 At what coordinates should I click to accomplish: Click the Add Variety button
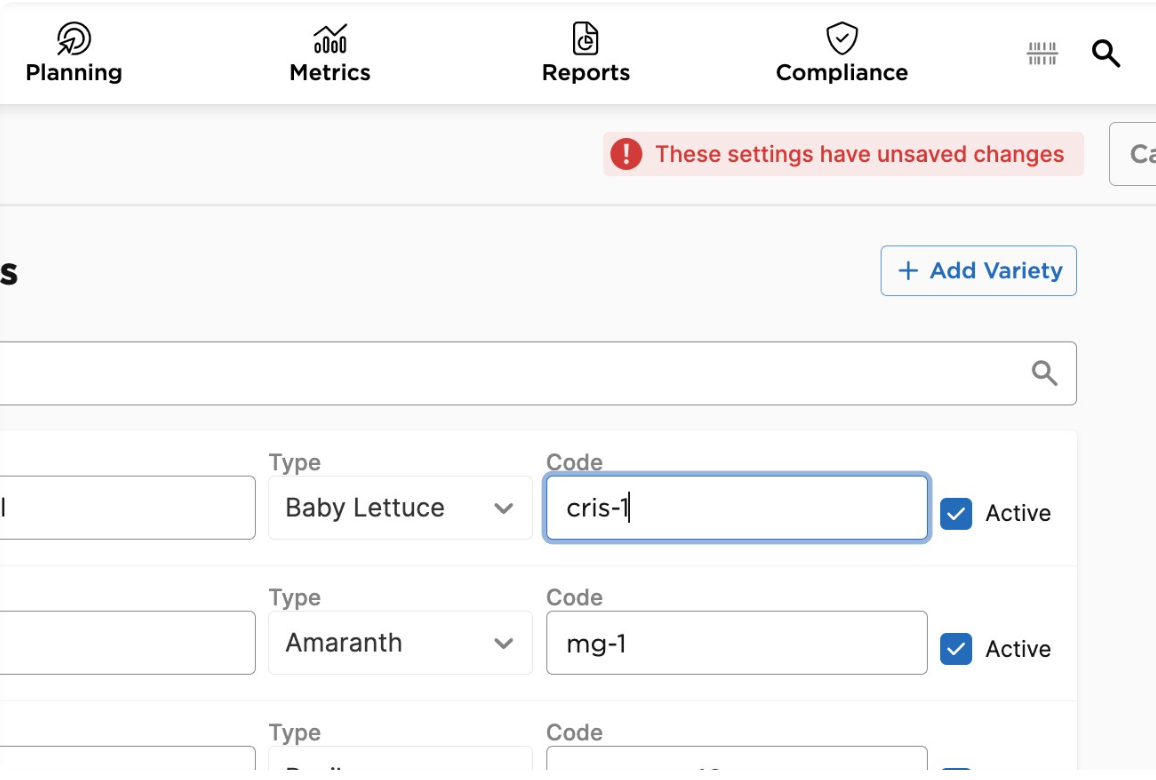[978, 271]
